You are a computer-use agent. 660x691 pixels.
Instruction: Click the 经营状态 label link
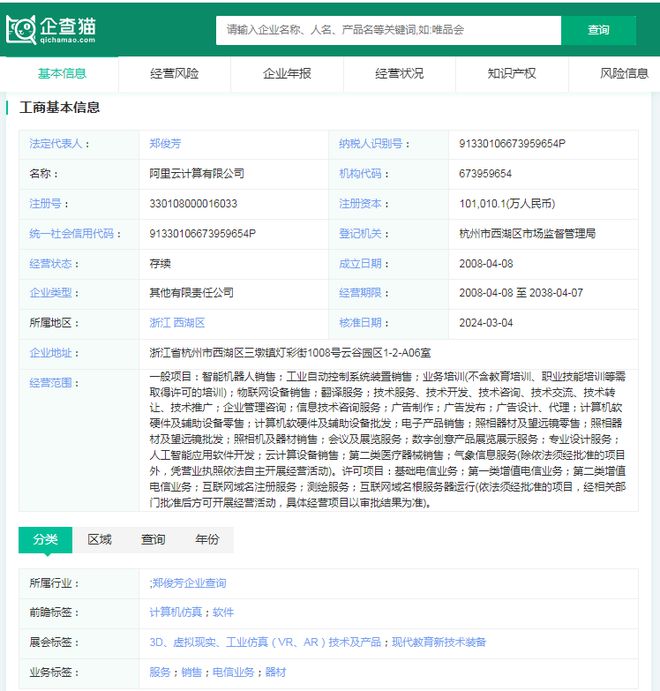pyautogui.click(x=50, y=264)
